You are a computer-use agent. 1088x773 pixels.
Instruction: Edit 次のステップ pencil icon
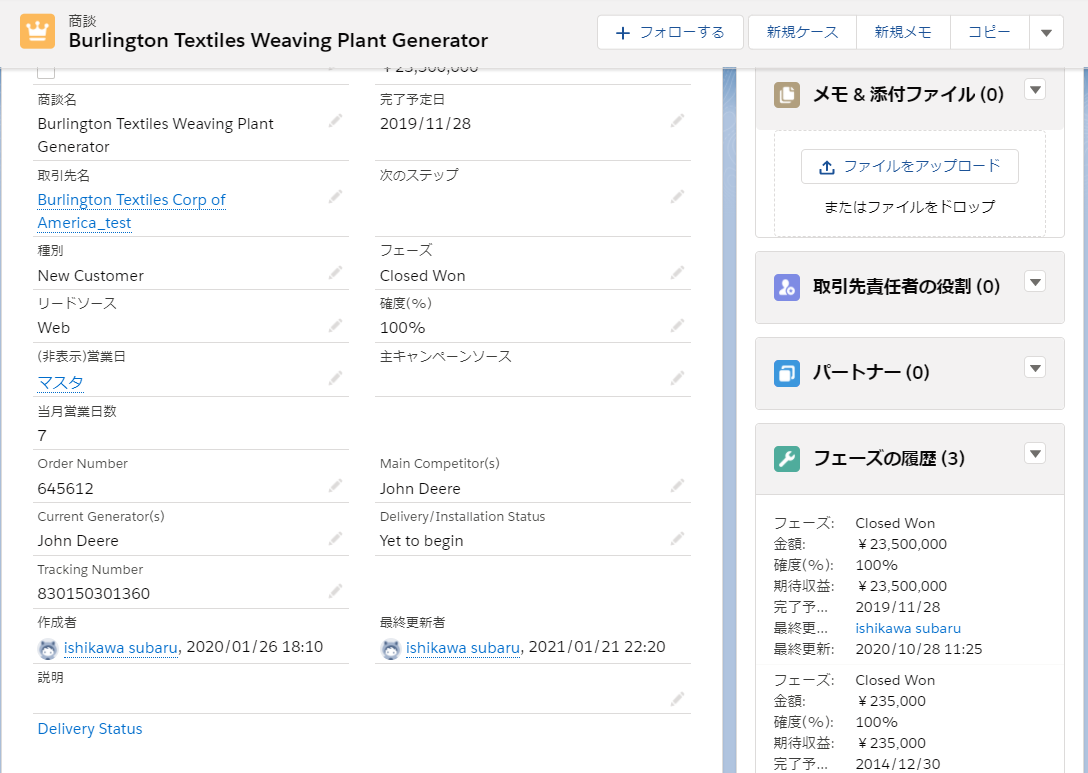coord(677,196)
